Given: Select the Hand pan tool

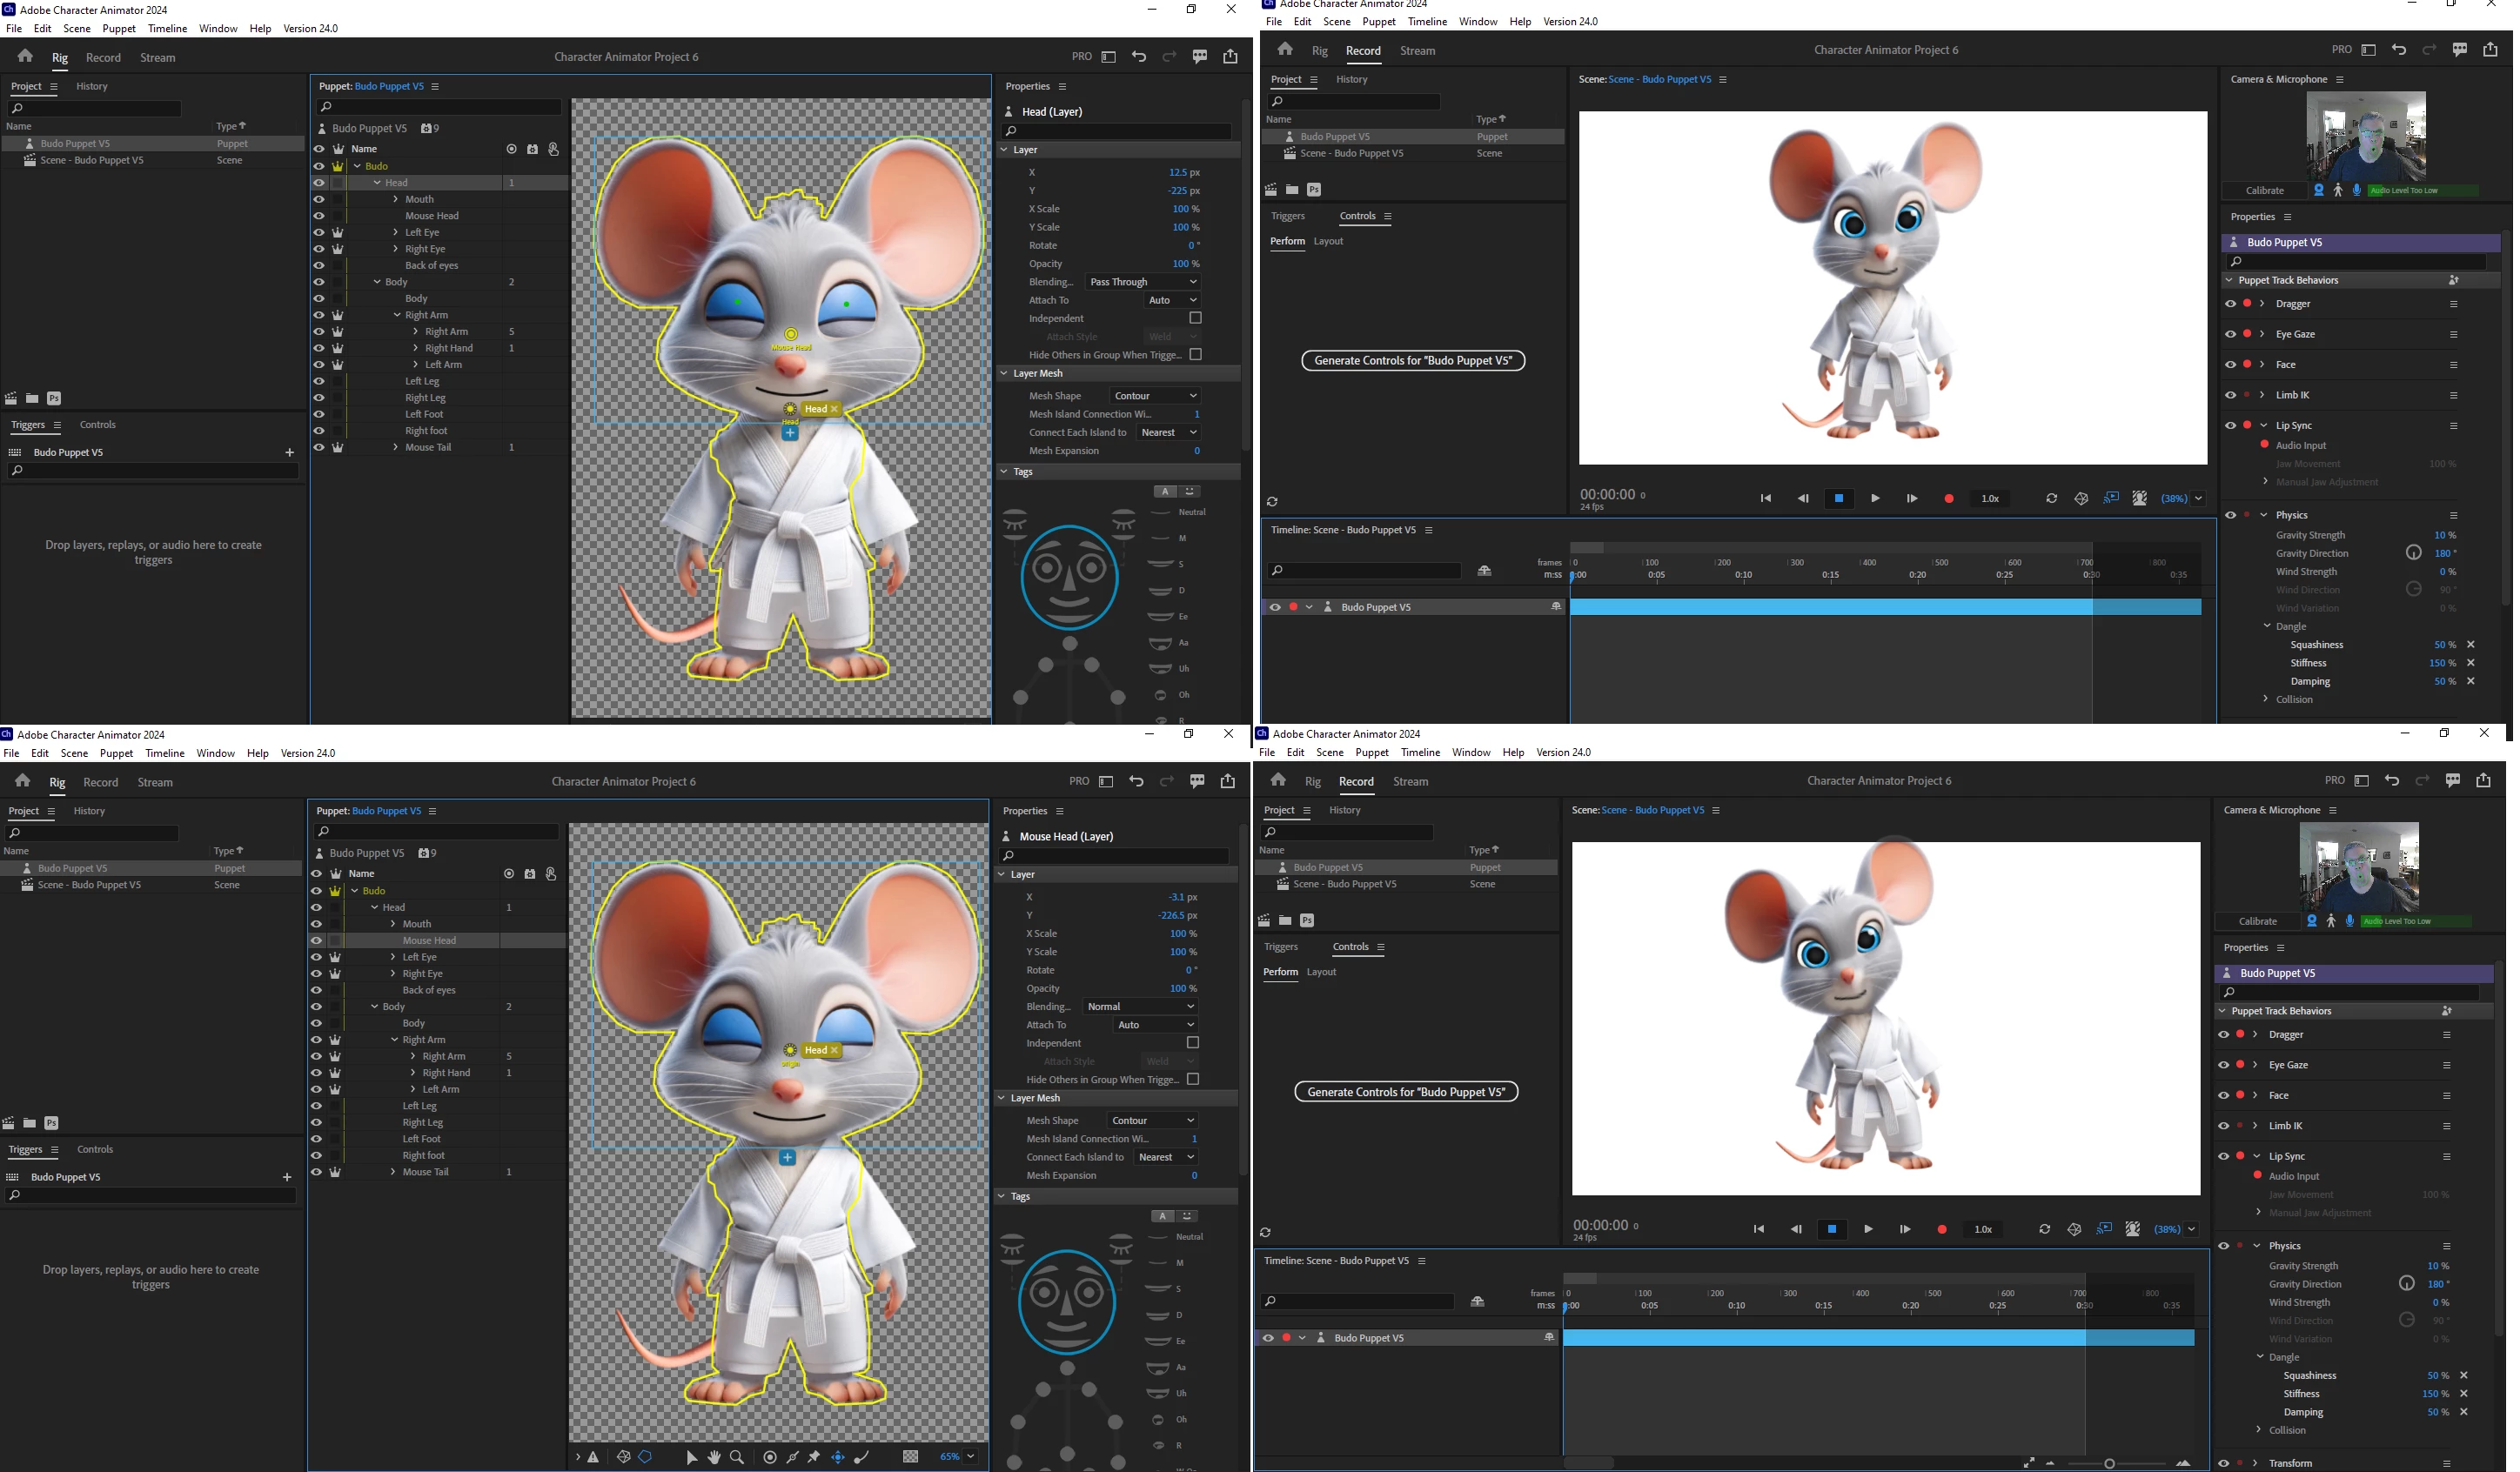Looking at the screenshot, I should click(714, 1457).
